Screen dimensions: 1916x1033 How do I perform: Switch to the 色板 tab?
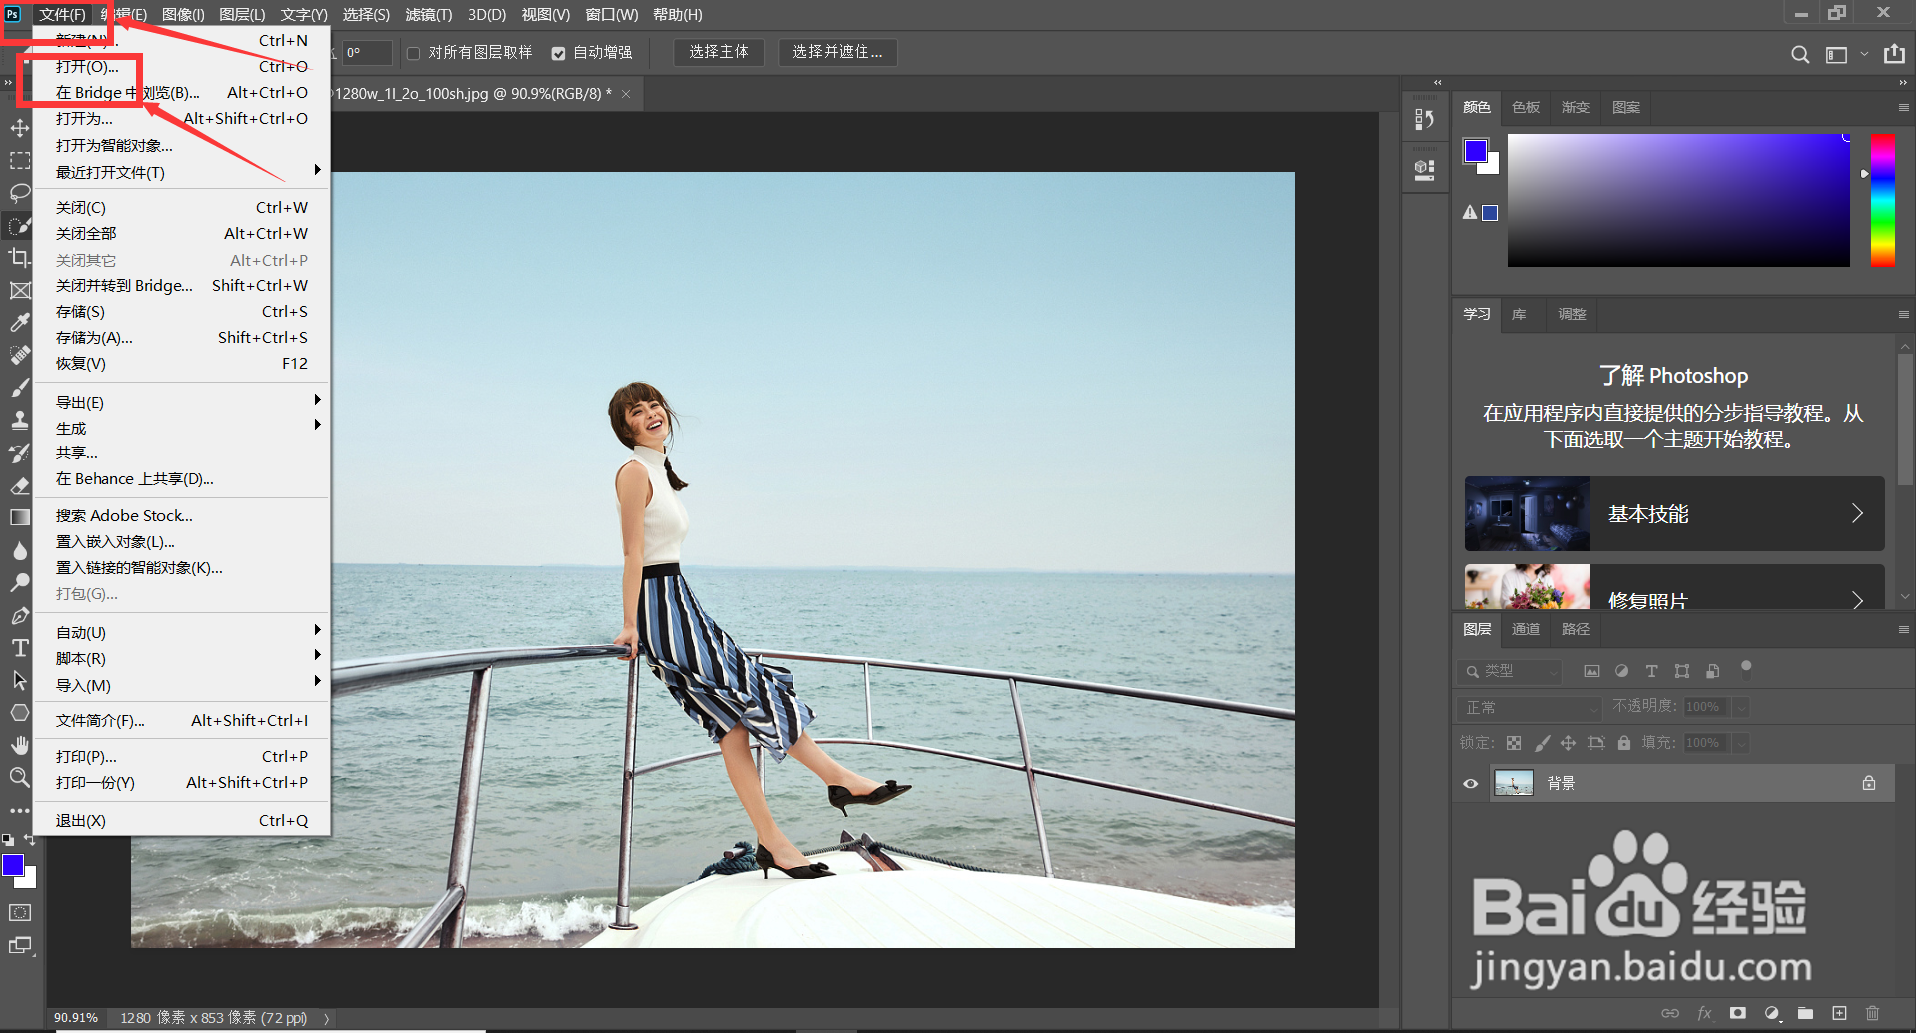click(1526, 107)
